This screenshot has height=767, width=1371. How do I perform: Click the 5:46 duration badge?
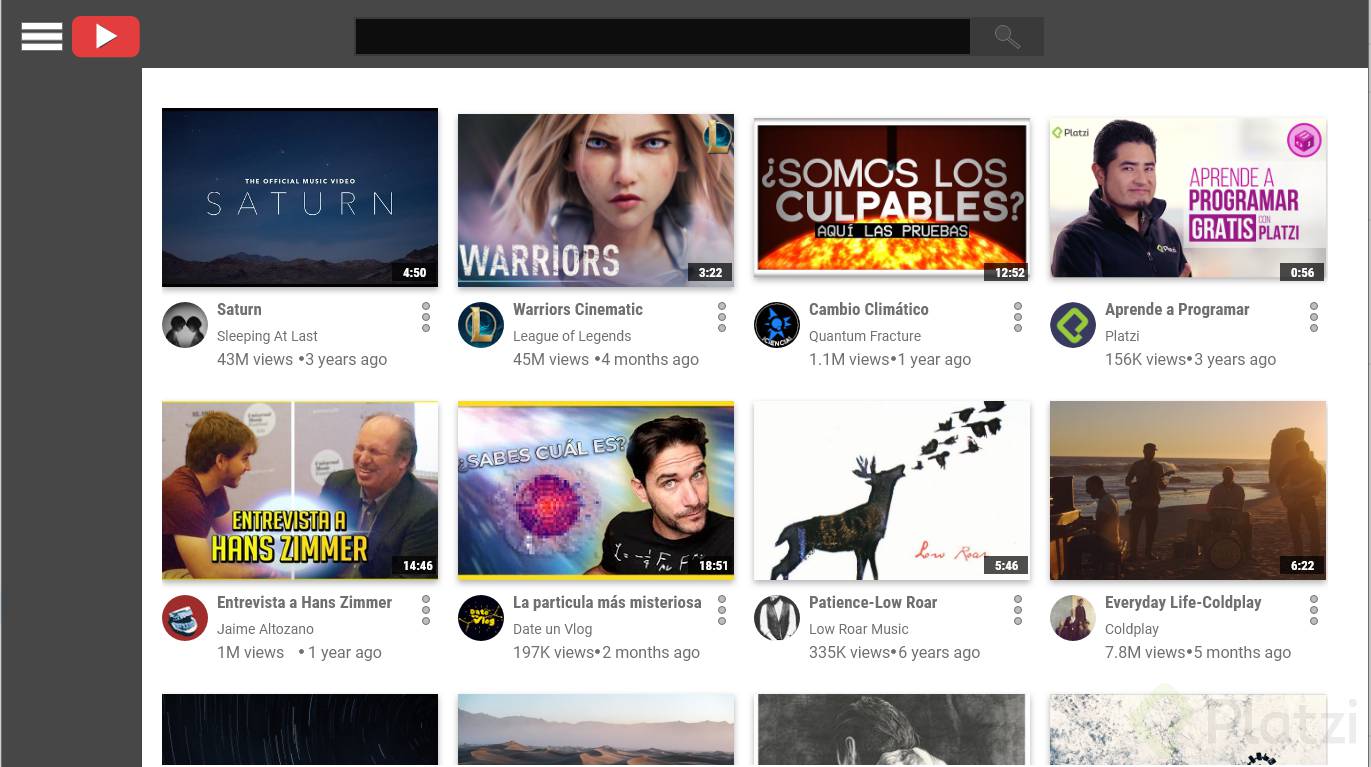click(x=1006, y=565)
